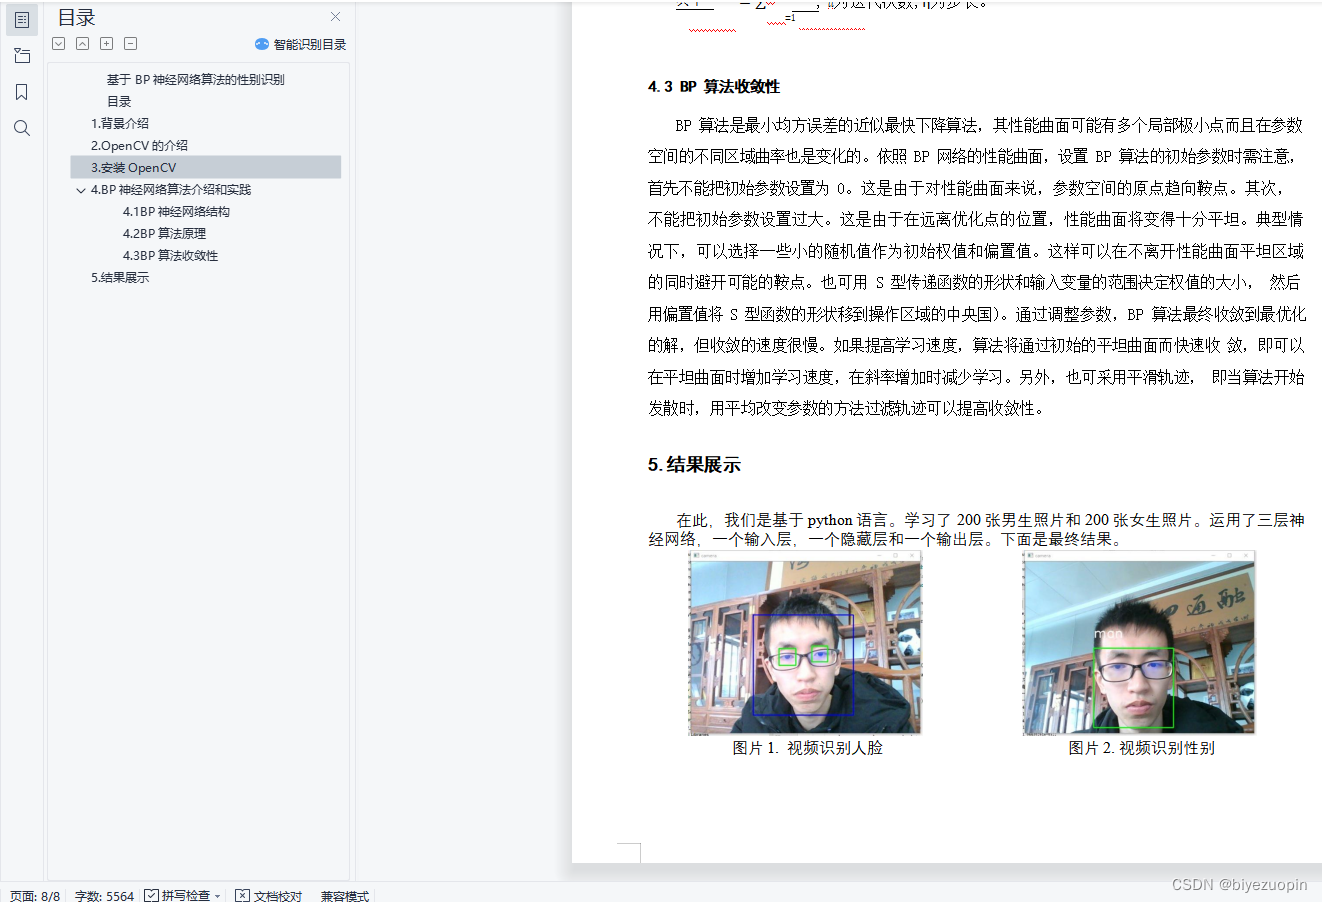The height and width of the screenshot is (902, 1322).
Task: Open the annotations panel icon
Action: click(x=21, y=55)
